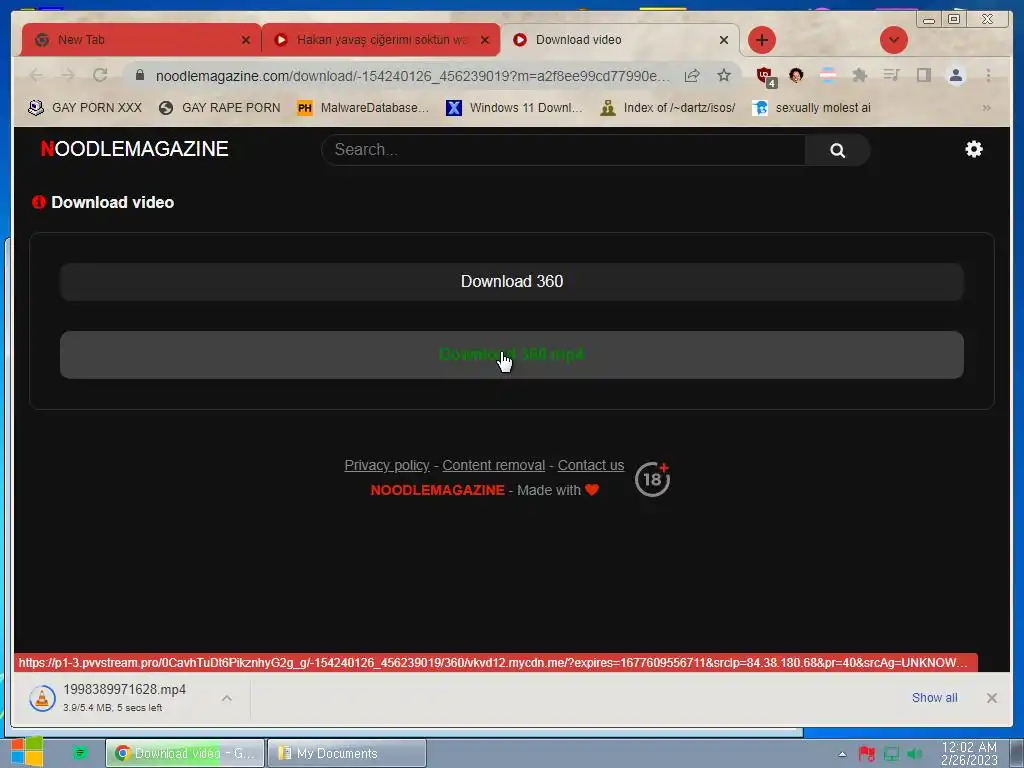This screenshot has width=1024, height=768.
Task: Open the Windows Start button
Action: 27,752
